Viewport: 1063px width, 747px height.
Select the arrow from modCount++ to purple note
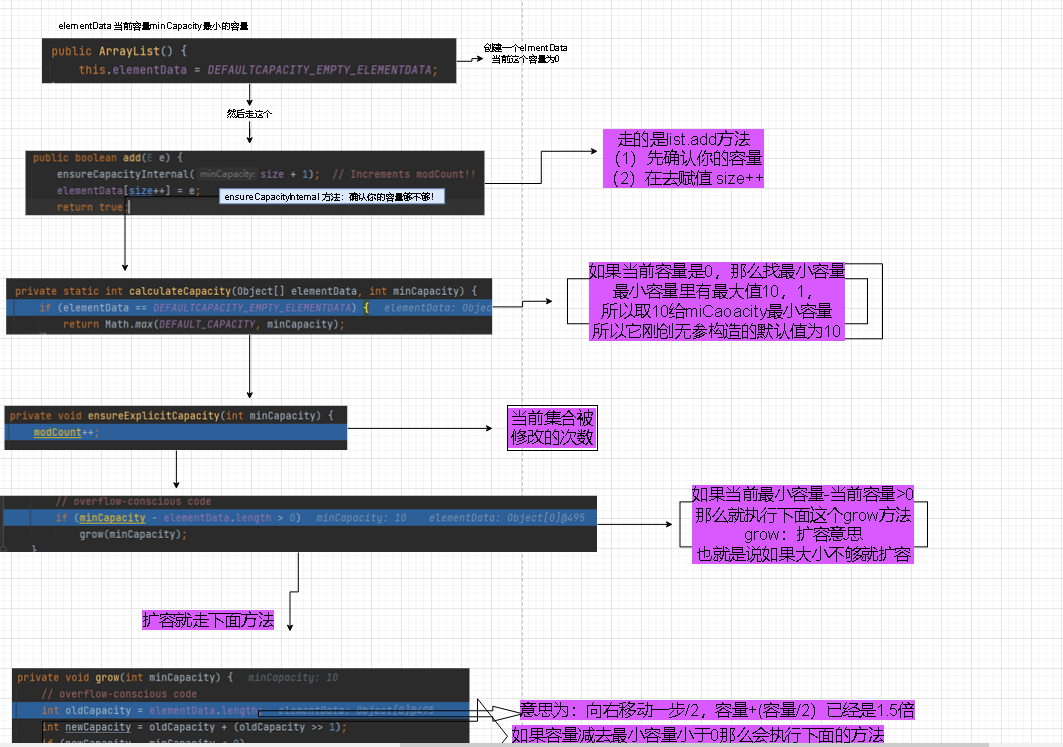pyautogui.click(x=420, y=428)
